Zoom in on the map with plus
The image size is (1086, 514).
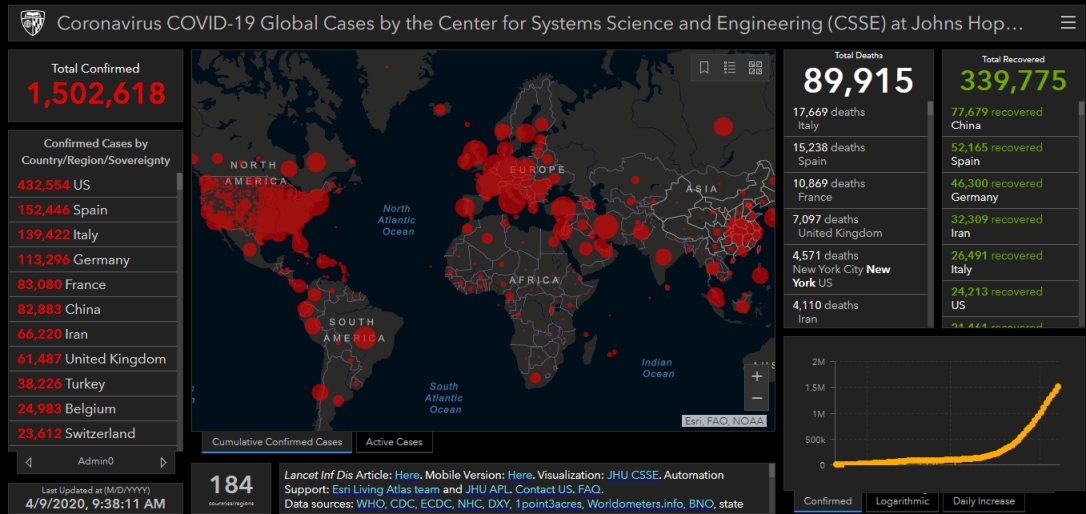pyautogui.click(x=757, y=376)
